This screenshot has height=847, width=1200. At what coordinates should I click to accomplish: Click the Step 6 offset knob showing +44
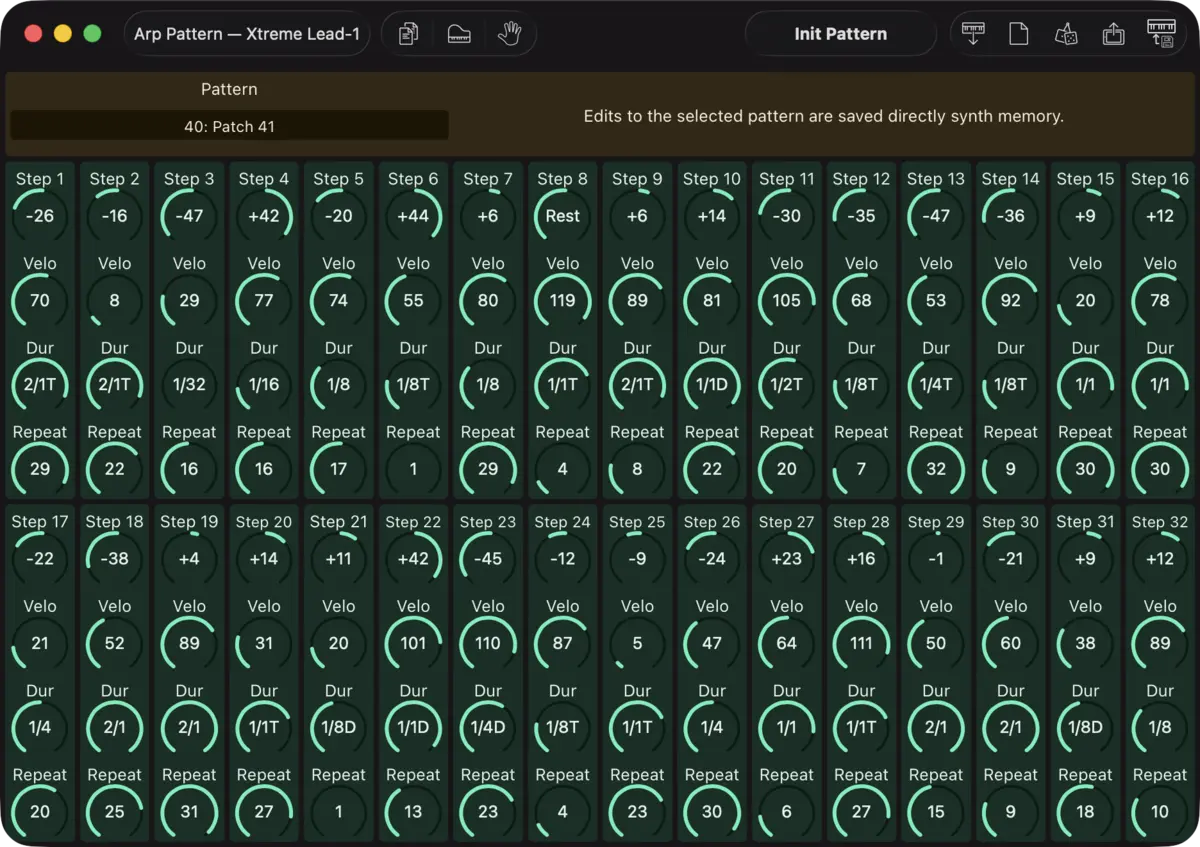coord(413,216)
